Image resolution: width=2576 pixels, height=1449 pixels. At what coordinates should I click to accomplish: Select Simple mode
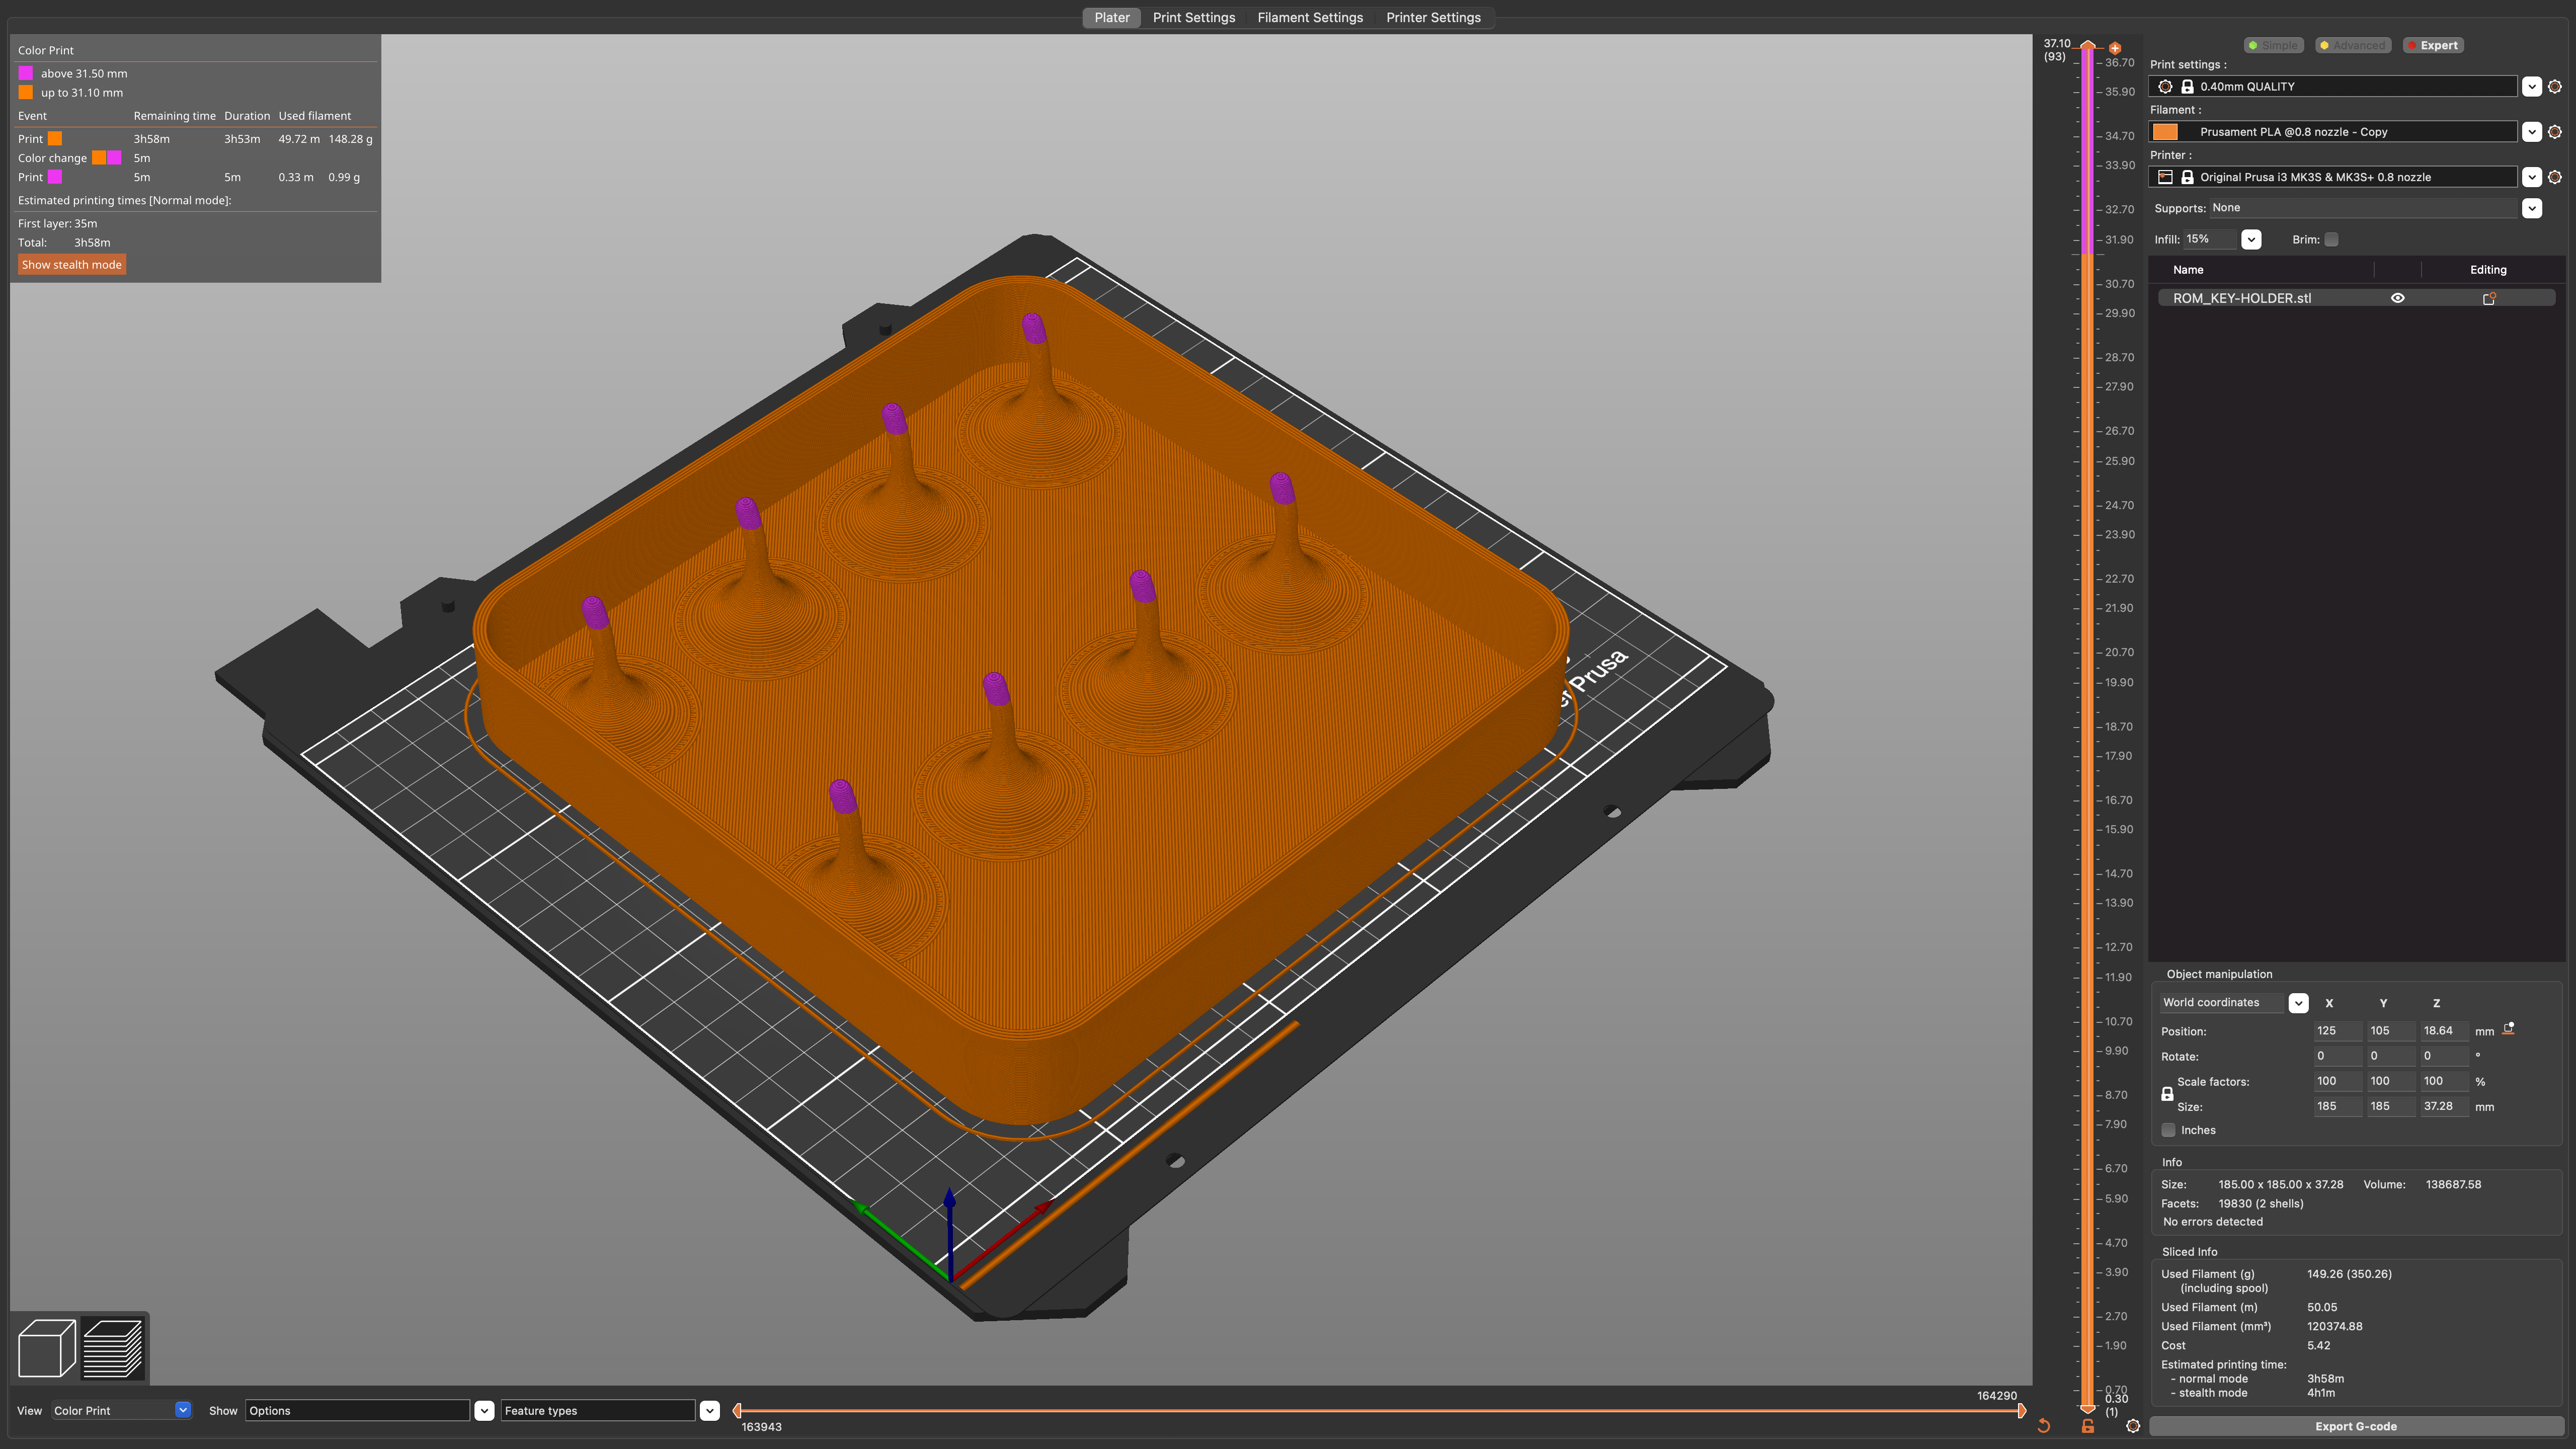click(2273, 45)
